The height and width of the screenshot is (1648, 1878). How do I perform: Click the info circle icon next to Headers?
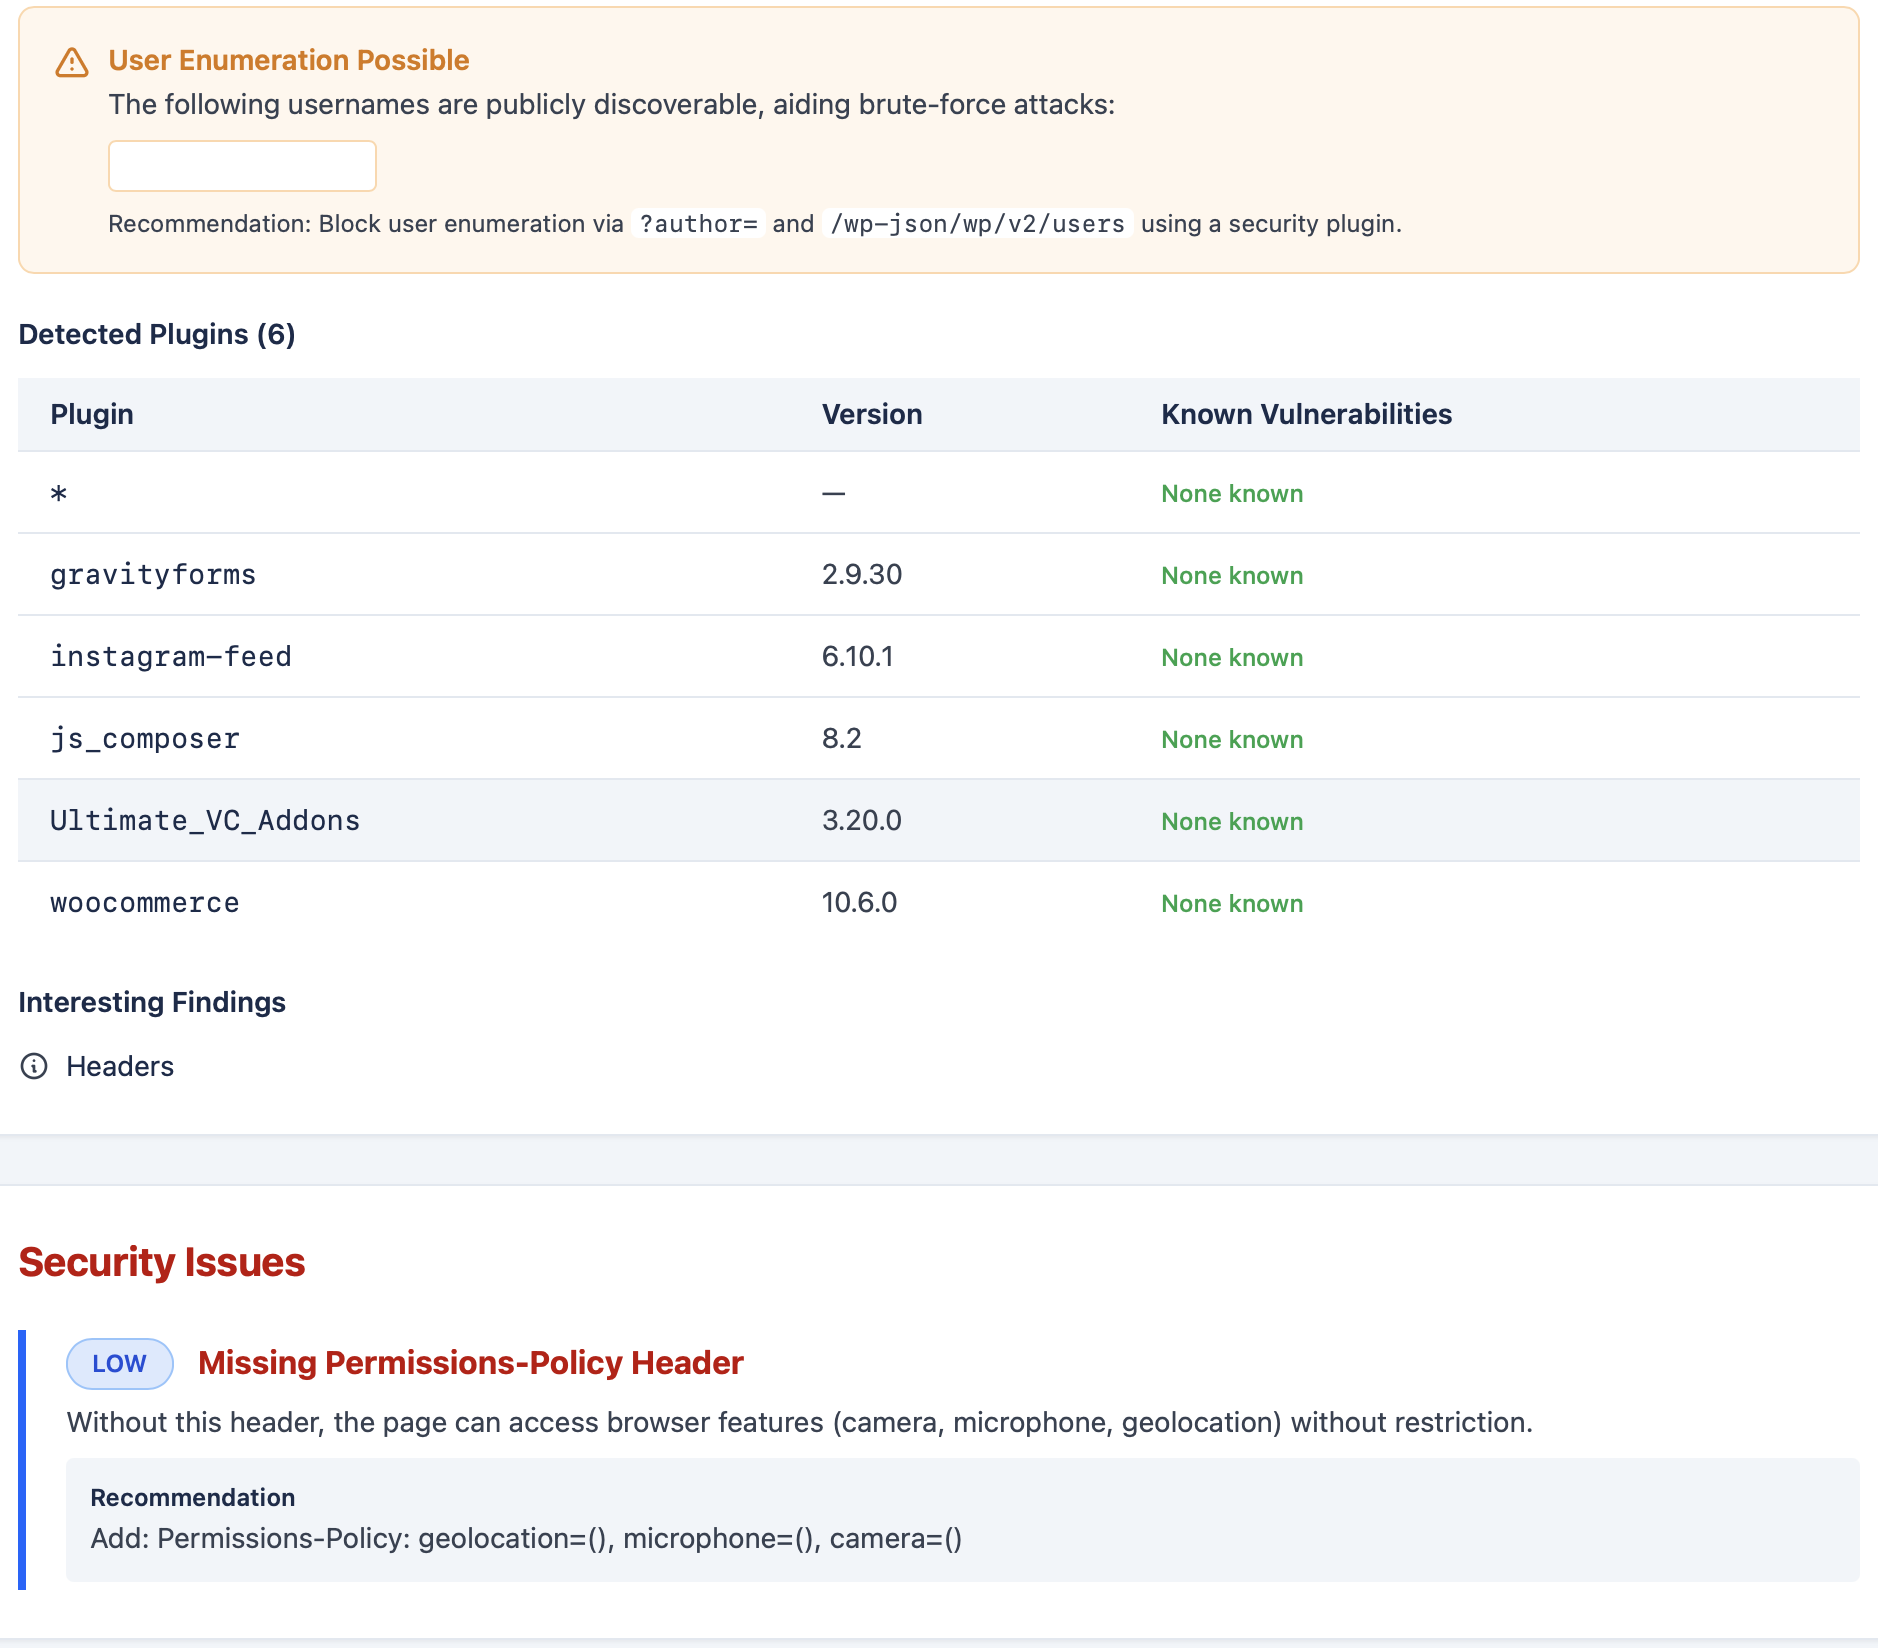(34, 1066)
